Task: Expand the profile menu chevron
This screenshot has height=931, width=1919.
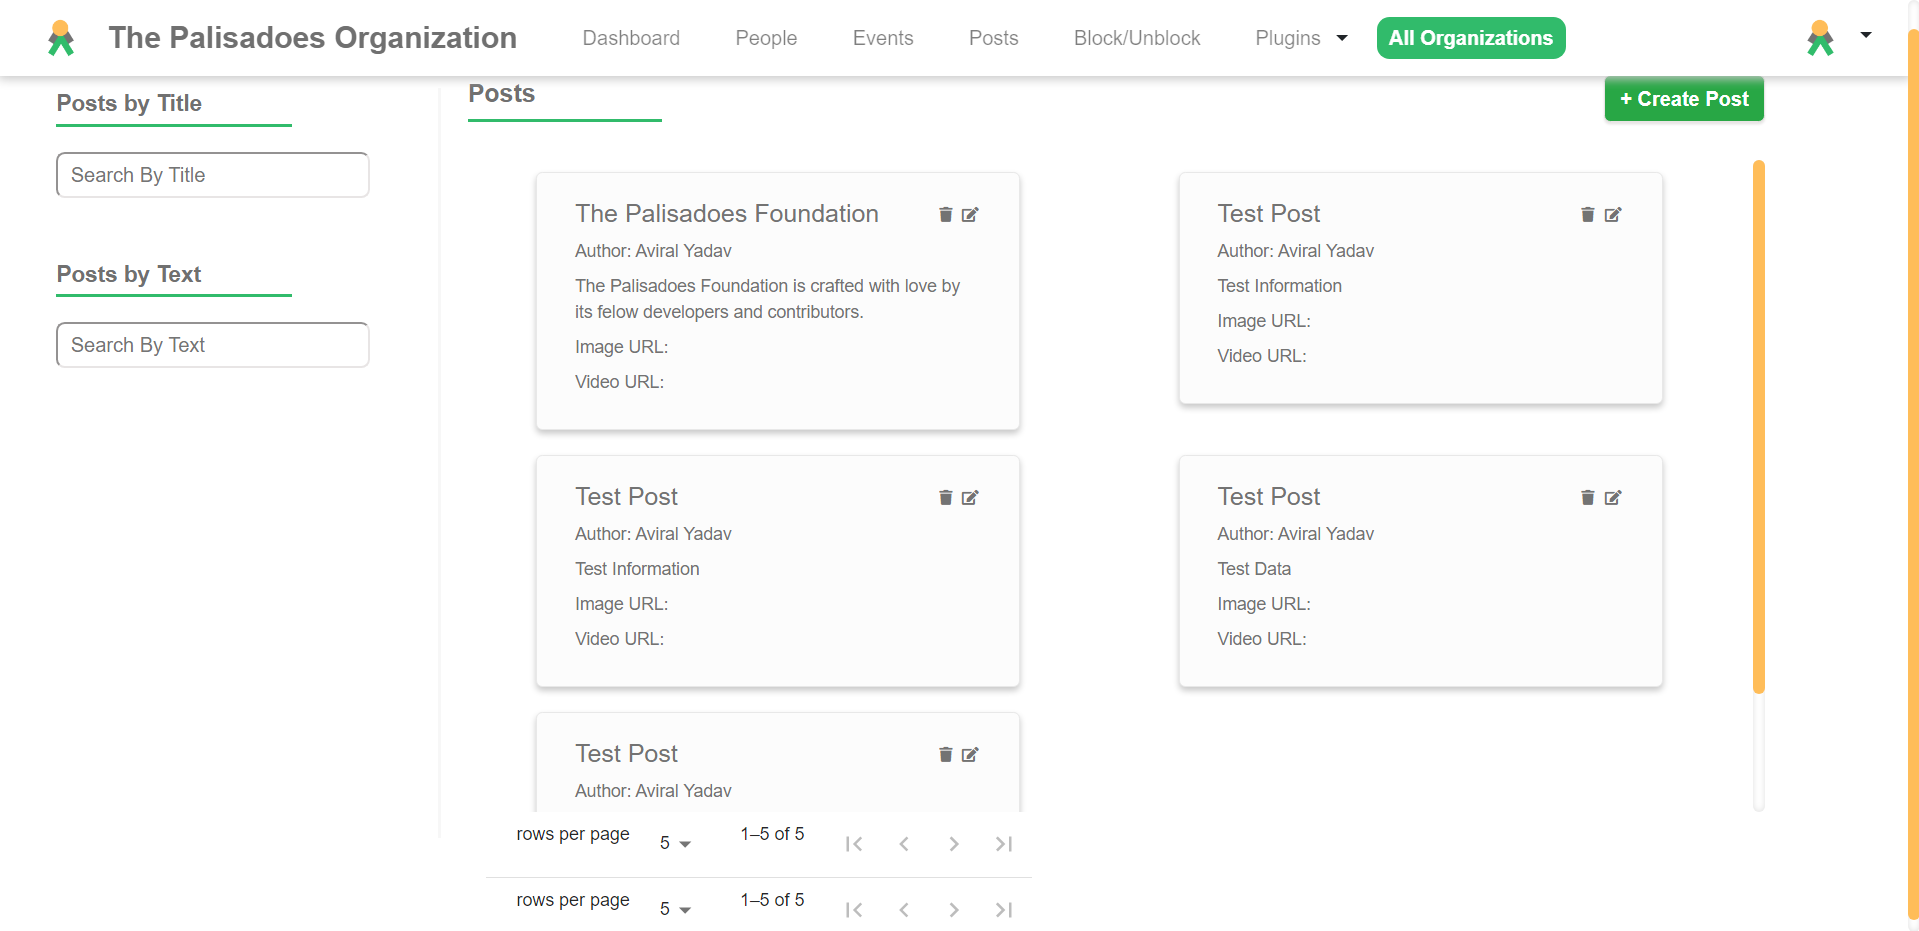Action: point(1865,35)
